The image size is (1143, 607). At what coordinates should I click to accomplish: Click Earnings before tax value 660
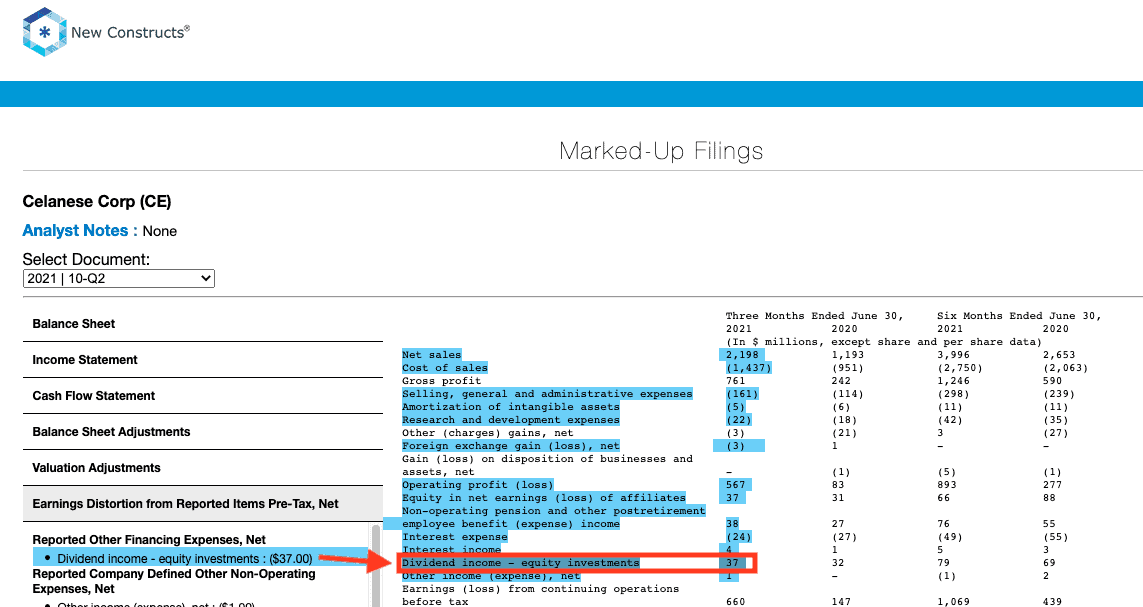click(736, 602)
